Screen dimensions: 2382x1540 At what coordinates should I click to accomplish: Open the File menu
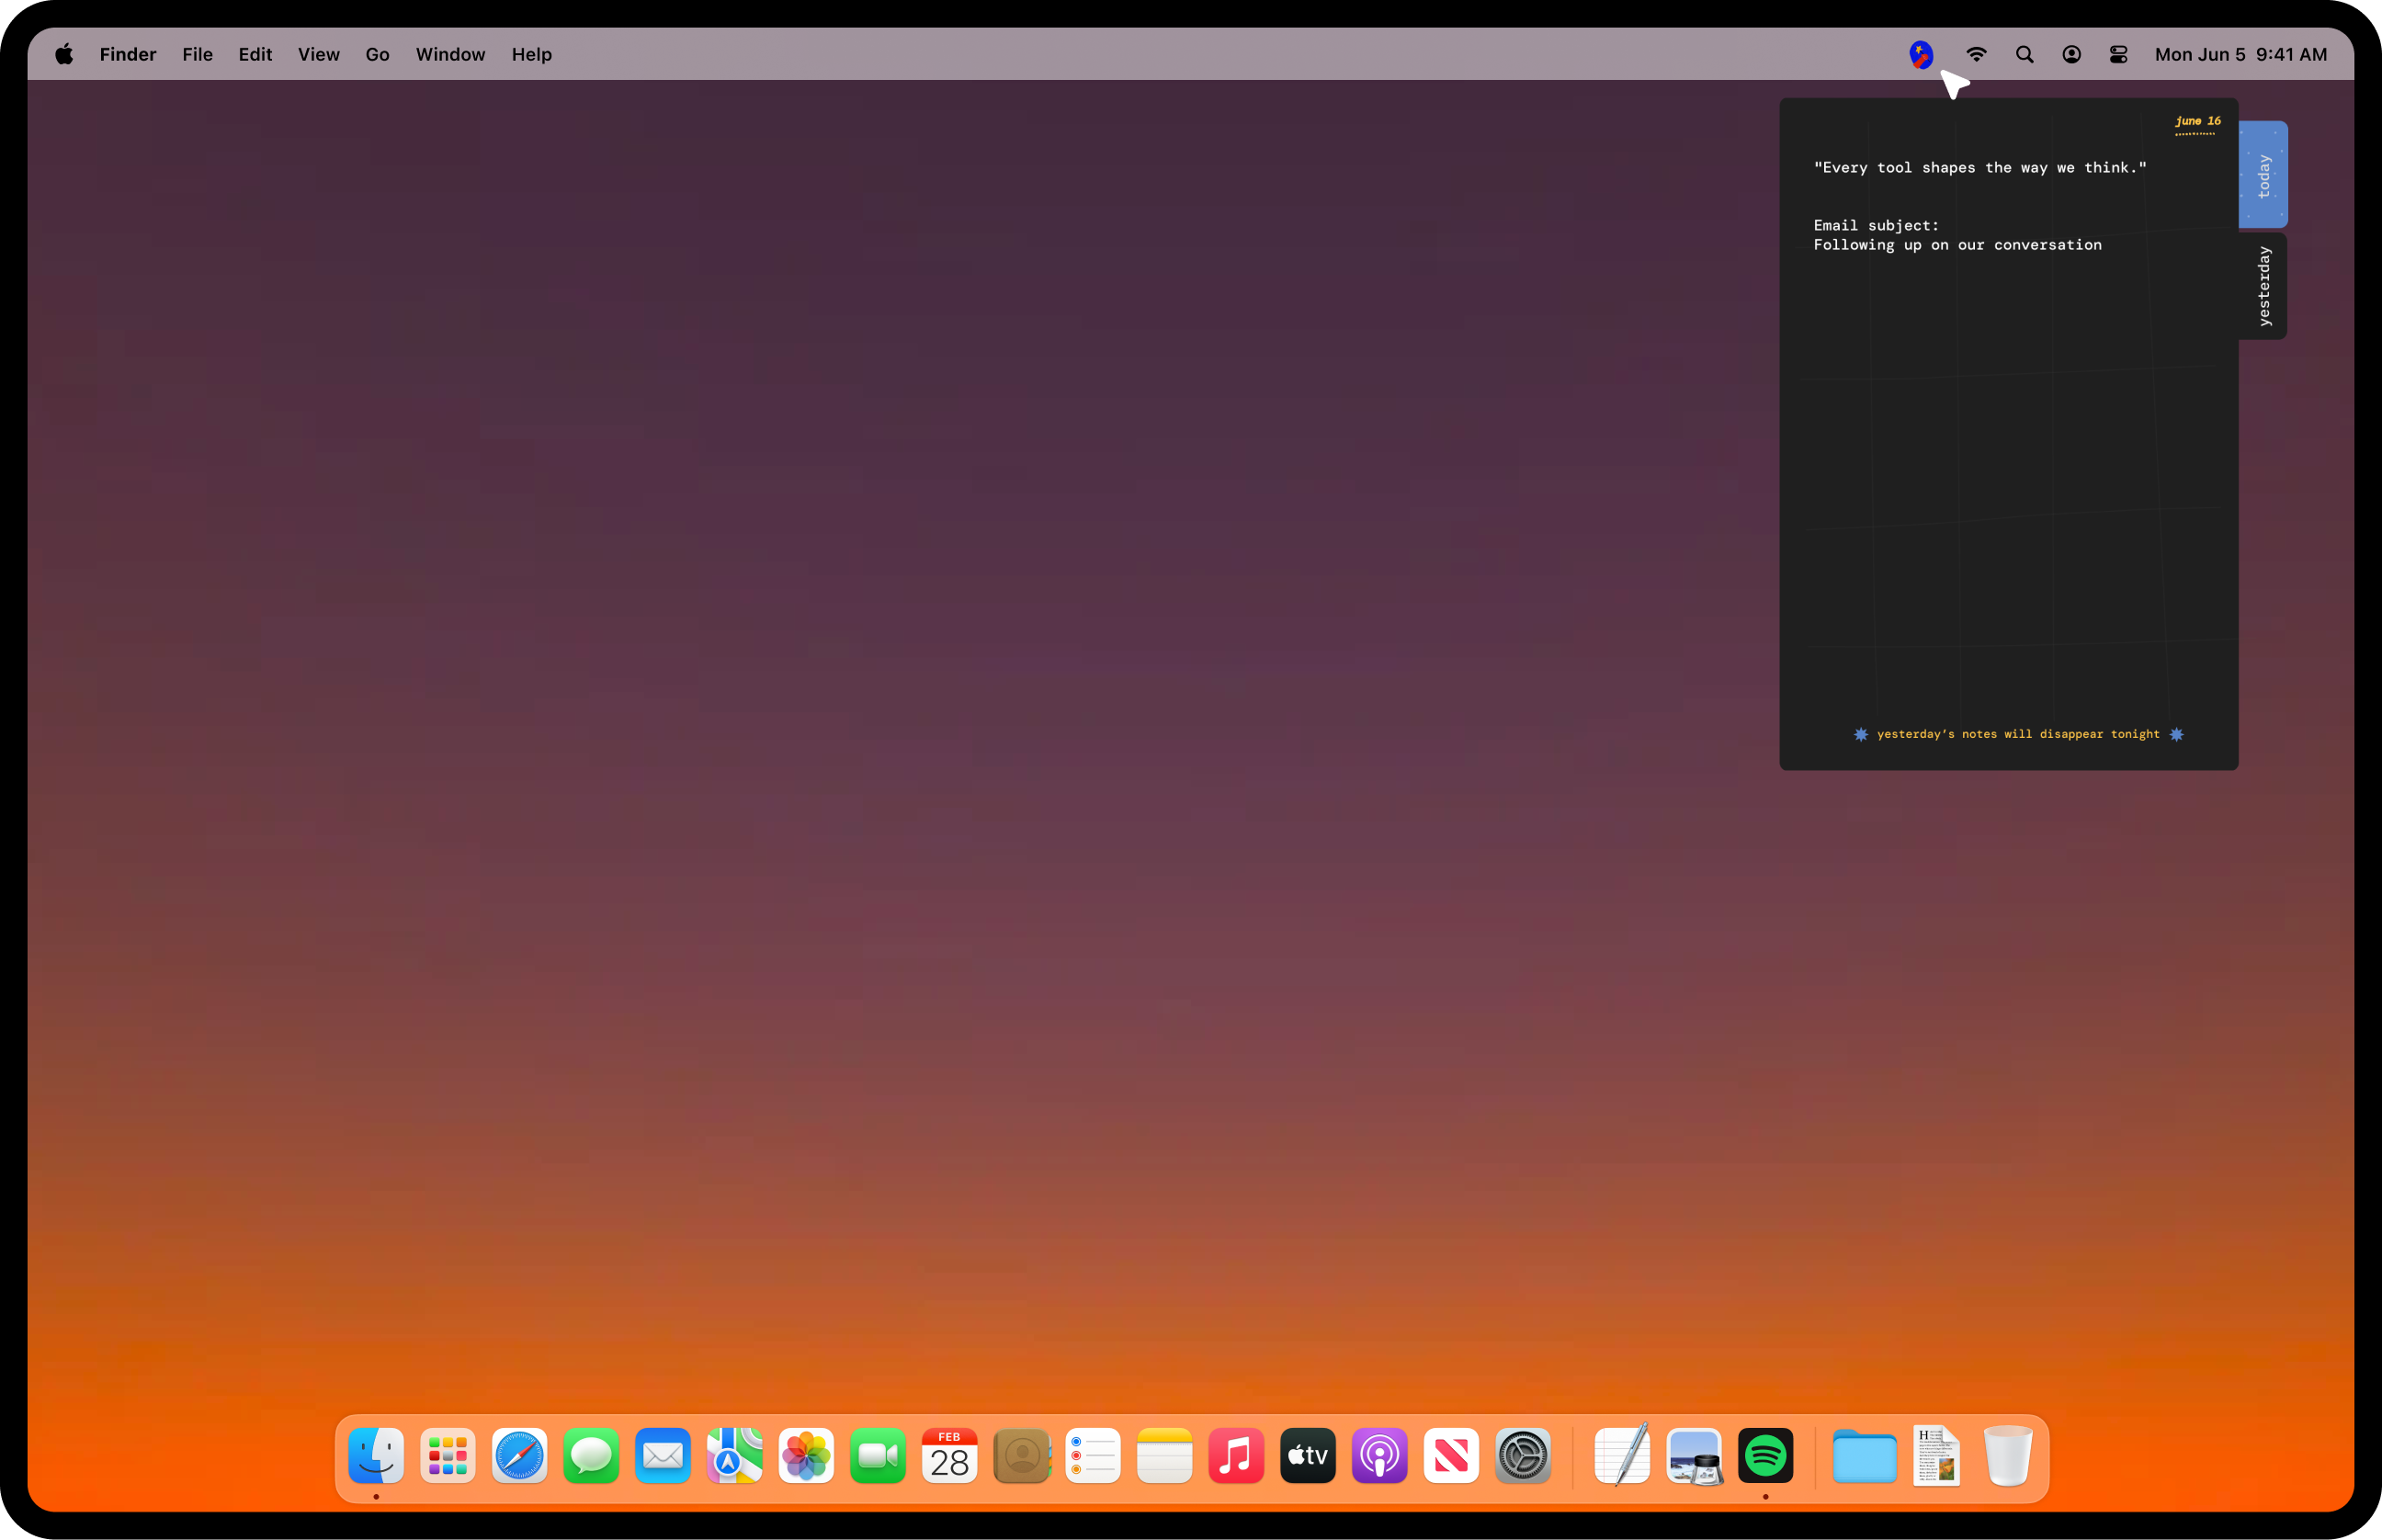click(197, 54)
